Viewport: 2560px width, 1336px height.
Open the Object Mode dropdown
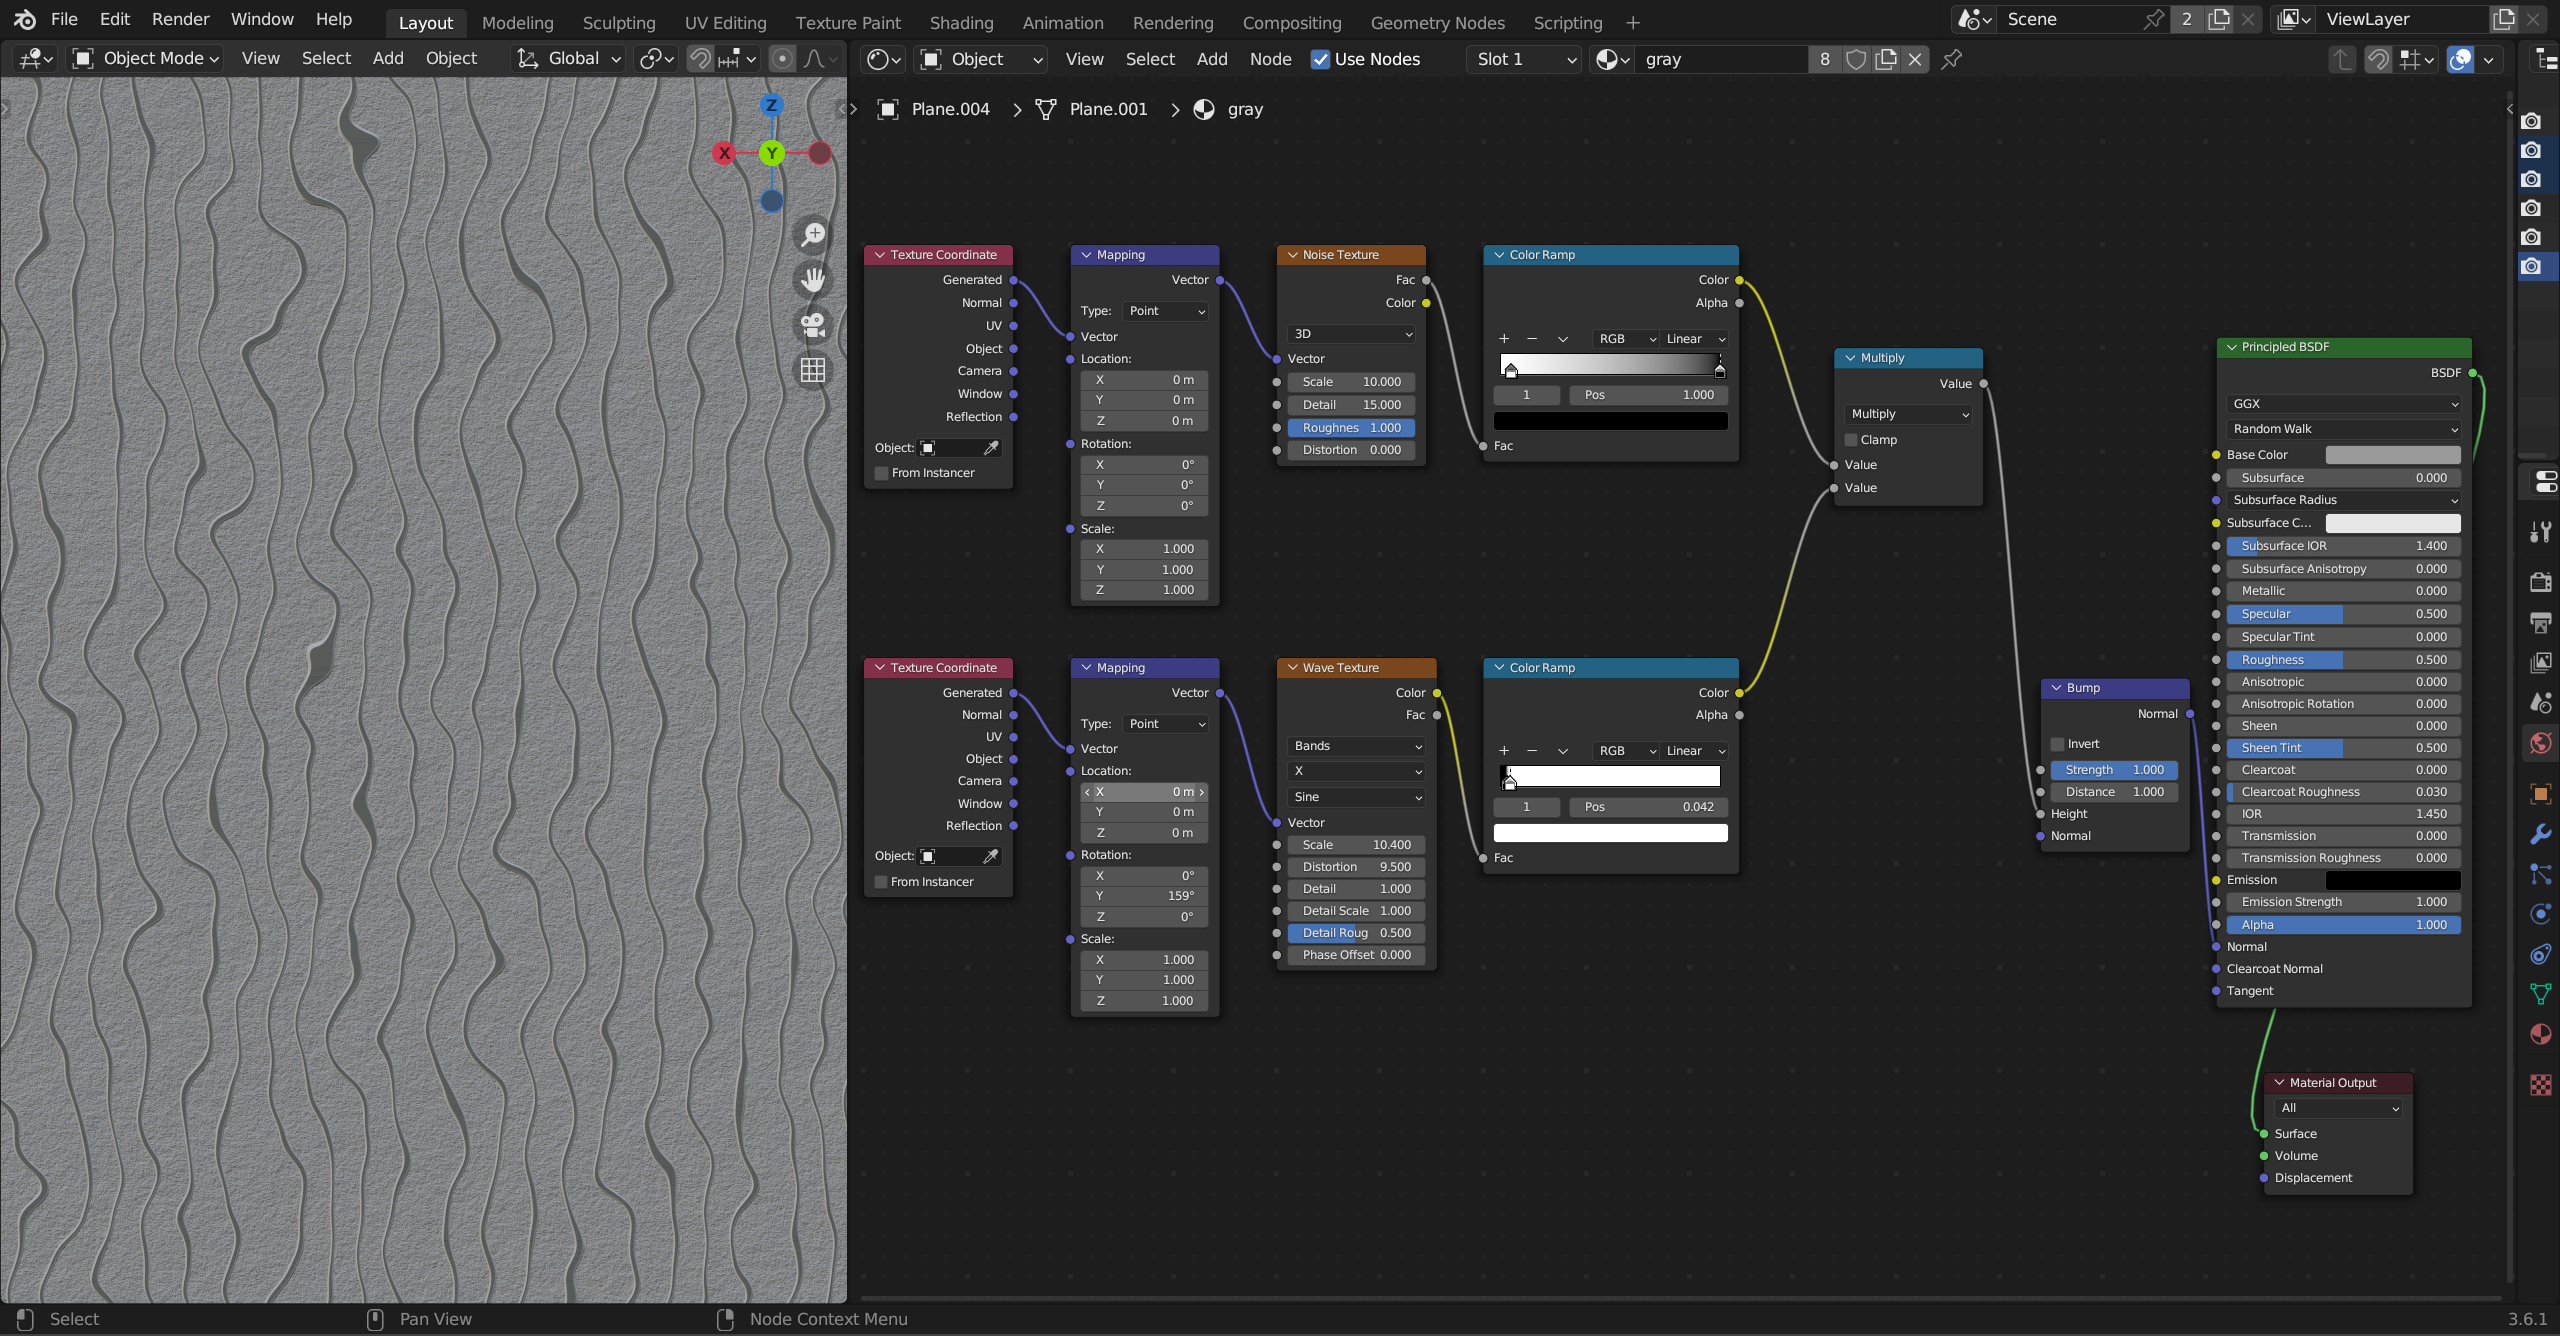click(x=146, y=59)
